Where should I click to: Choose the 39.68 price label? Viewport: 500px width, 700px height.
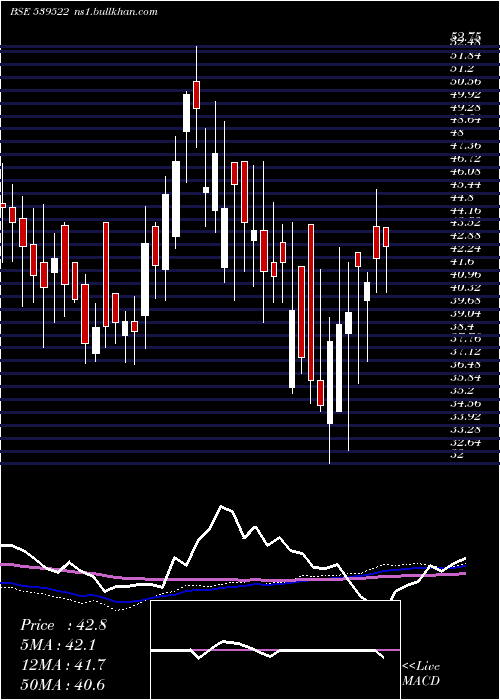click(x=465, y=300)
